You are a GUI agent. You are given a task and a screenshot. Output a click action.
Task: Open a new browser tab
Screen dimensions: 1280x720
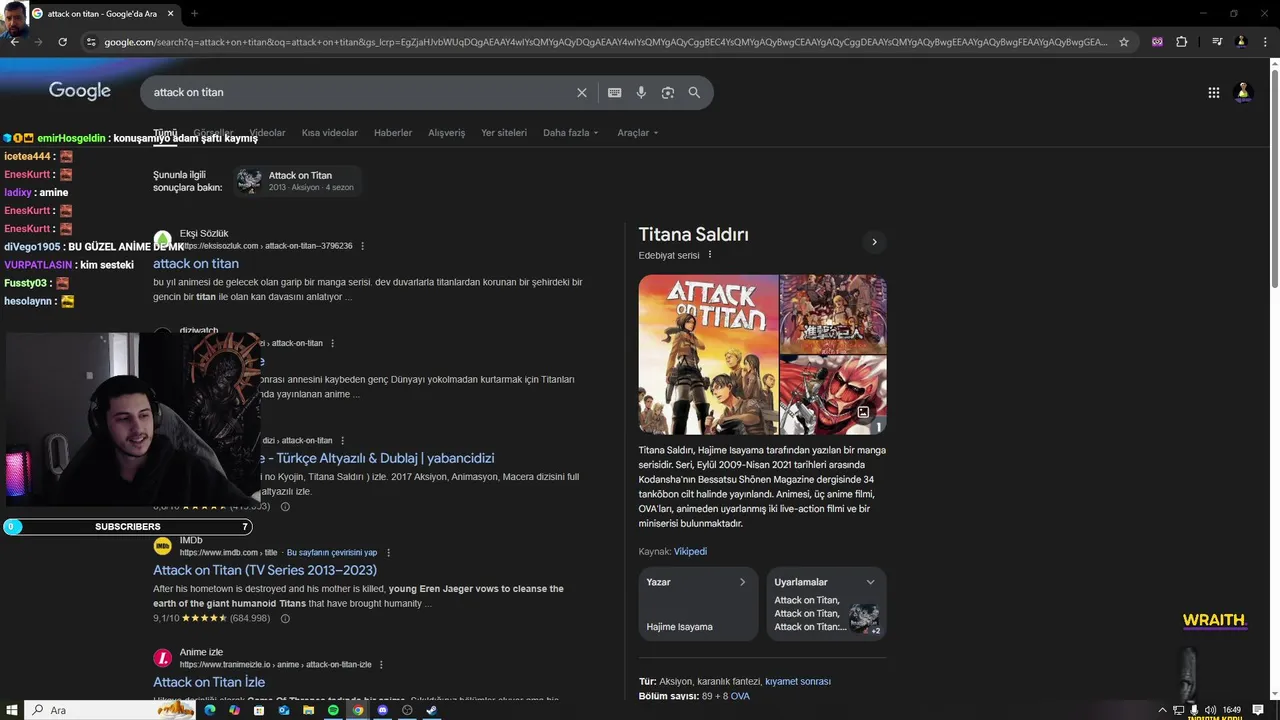[x=194, y=14]
